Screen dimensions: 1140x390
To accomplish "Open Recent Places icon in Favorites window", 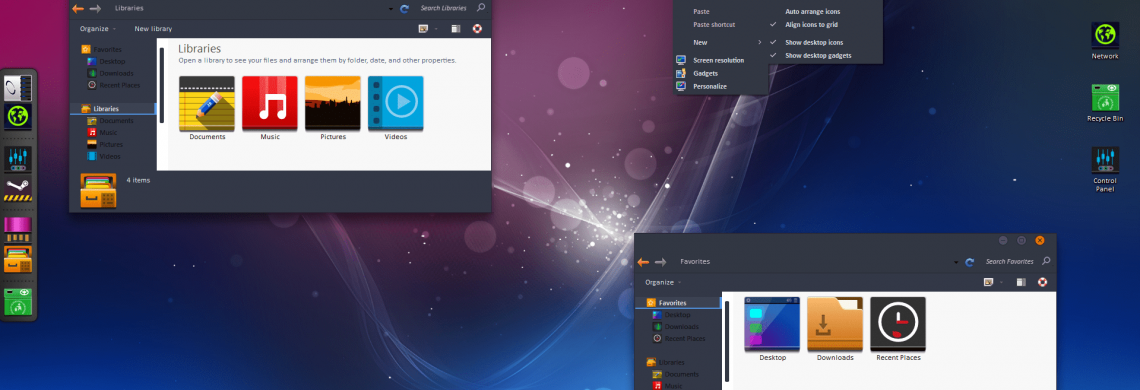I will tap(898, 323).
